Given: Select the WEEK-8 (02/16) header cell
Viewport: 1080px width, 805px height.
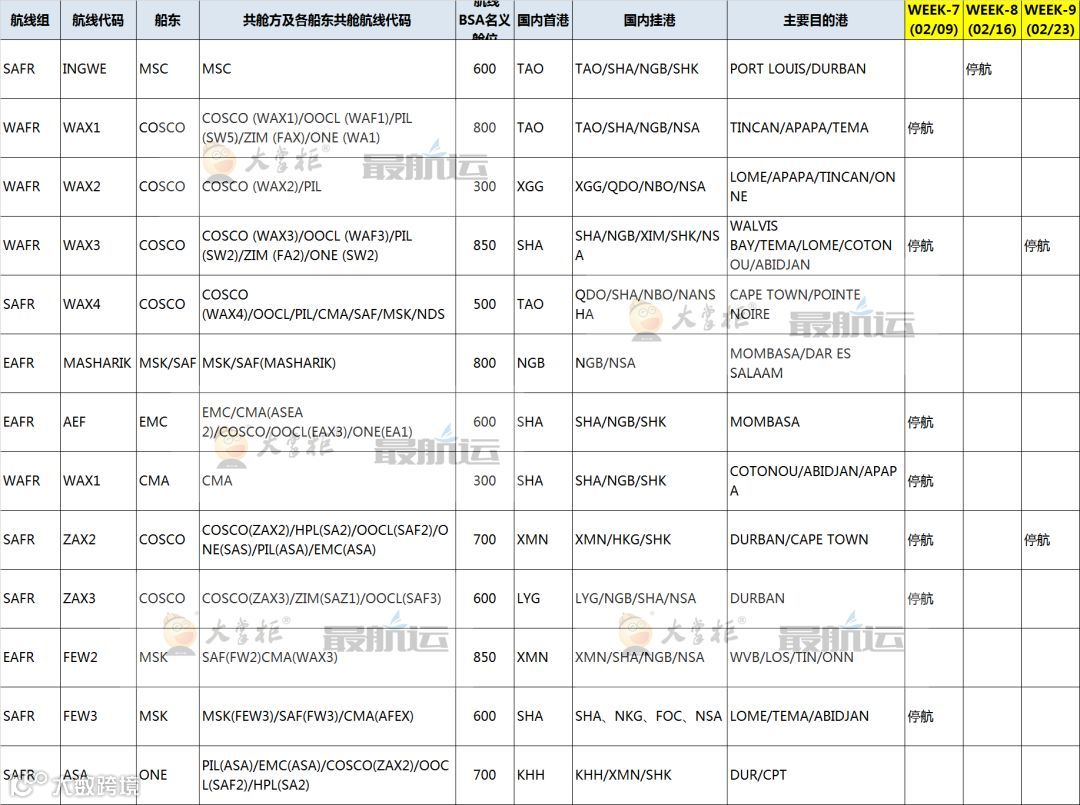Looking at the screenshot, I should pos(992,20).
